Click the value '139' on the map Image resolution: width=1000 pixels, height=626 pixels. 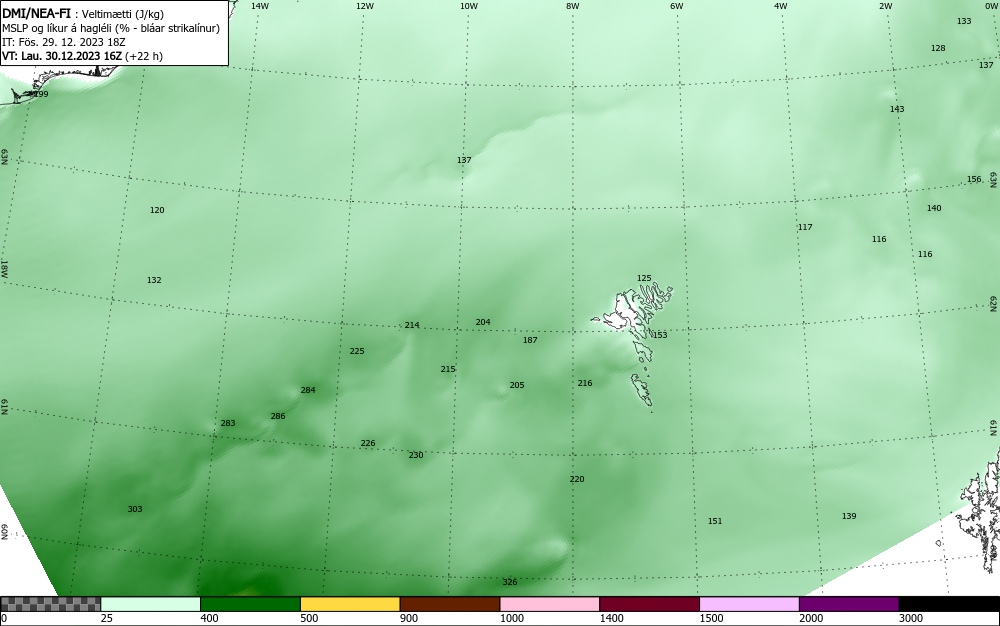(x=849, y=516)
